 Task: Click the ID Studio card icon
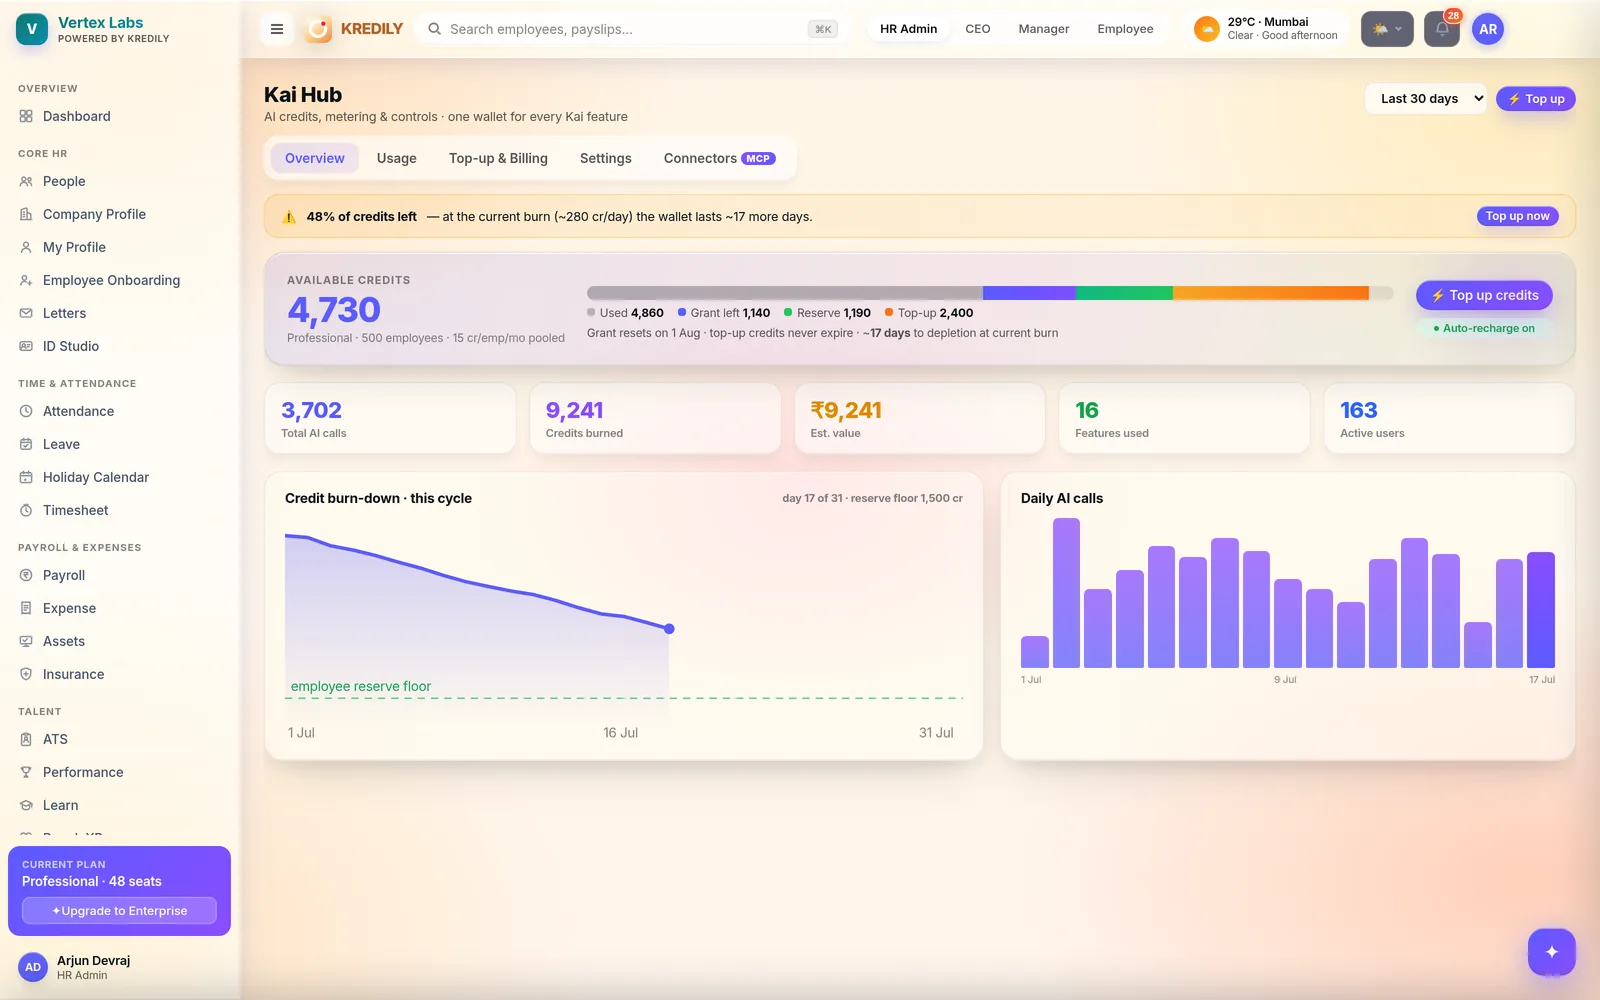coord(26,346)
